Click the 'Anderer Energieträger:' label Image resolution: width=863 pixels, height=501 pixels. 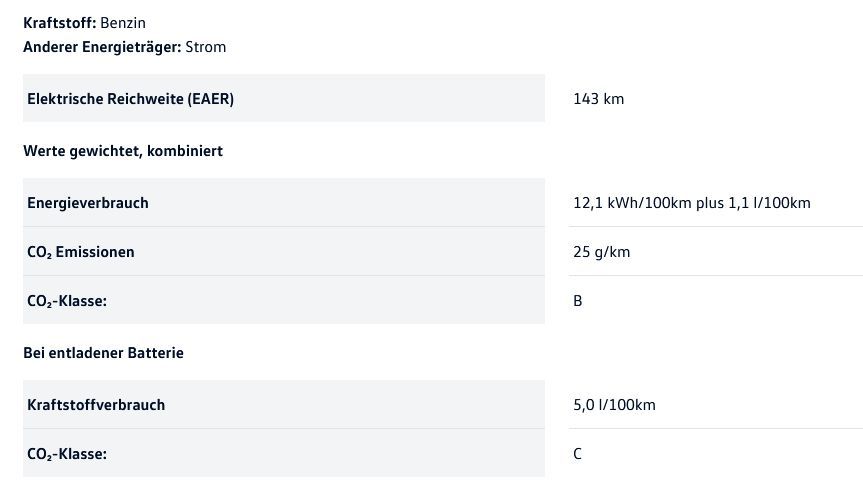pos(102,46)
